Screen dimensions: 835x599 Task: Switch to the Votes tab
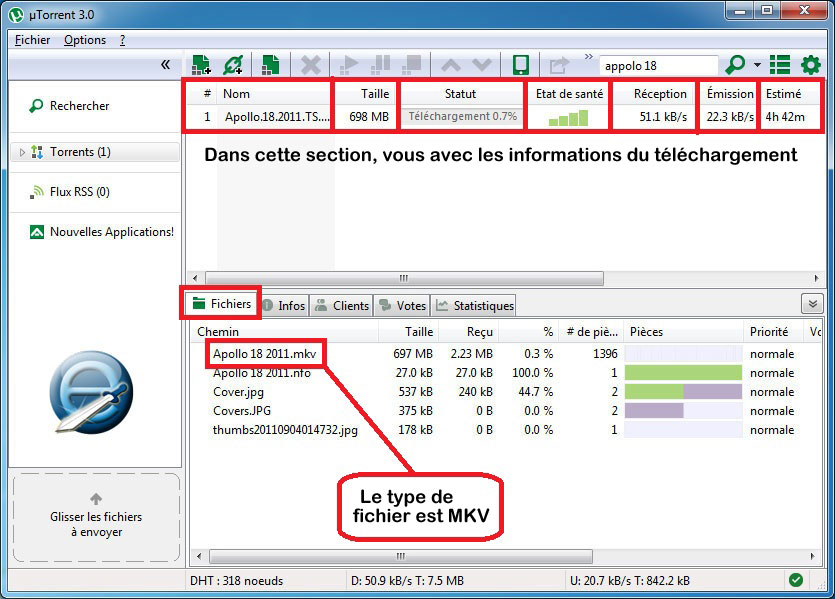[x=402, y=306]
